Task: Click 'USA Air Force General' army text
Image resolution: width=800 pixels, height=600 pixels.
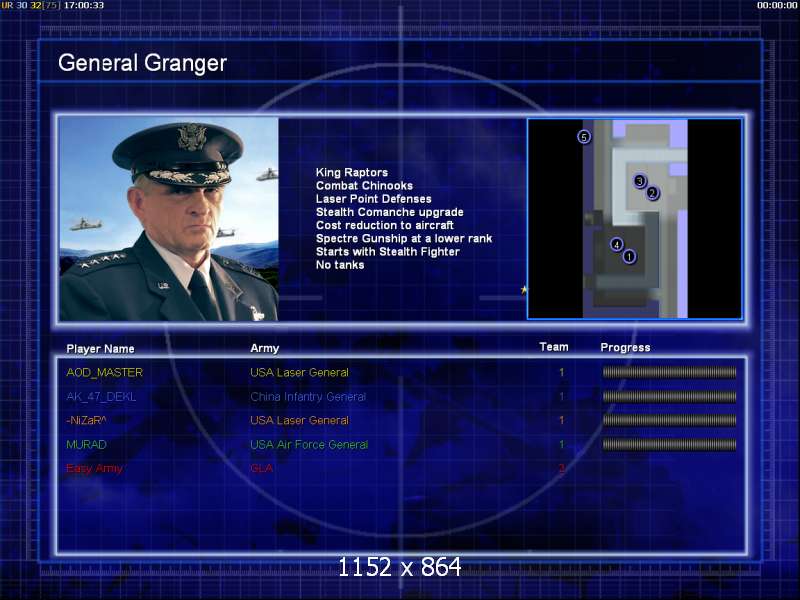Action: pos(309,444)
